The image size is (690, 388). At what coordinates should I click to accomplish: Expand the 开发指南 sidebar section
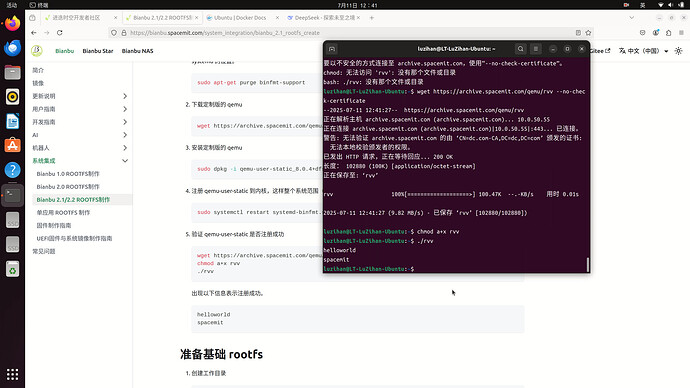tap(125, 122)
